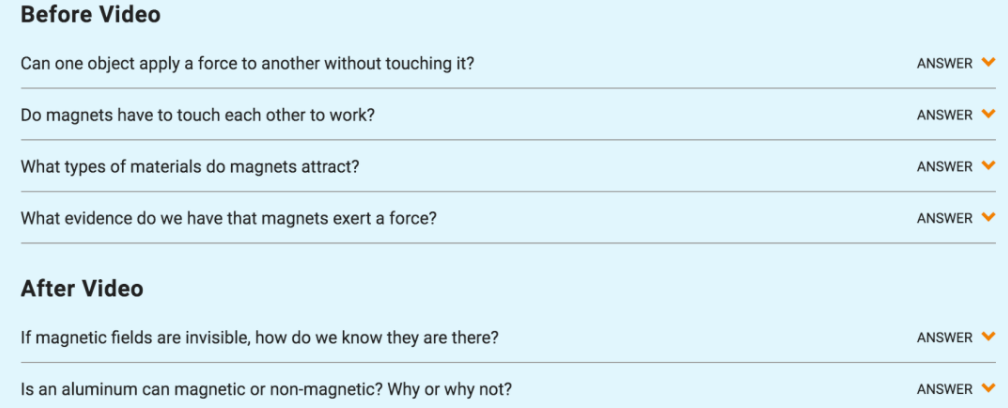Select 'Is an aluminum can magnetic or non-magnetic?' question
Screen dimensions: 1008x408
point(266,389)
